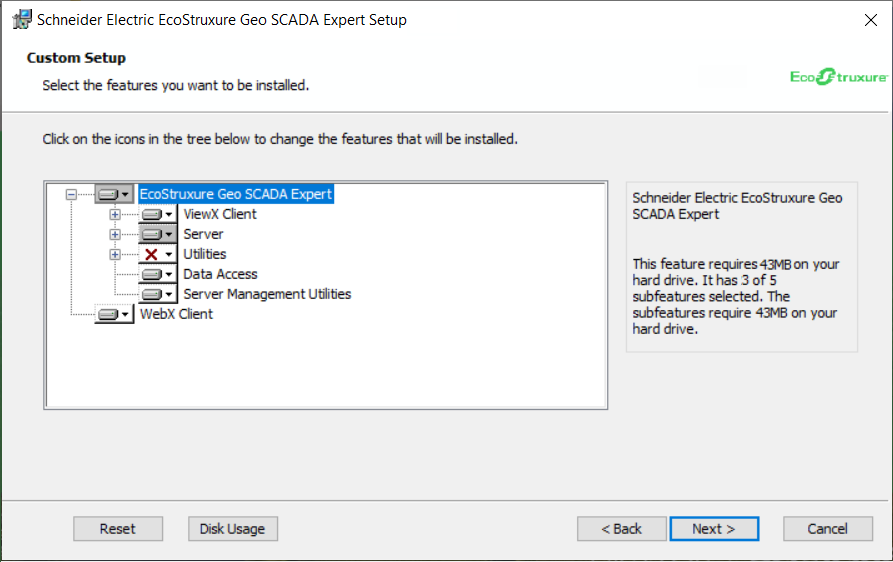Go back with the Back button
Screen dimensions: 893x562
click(x=621, y=529)
